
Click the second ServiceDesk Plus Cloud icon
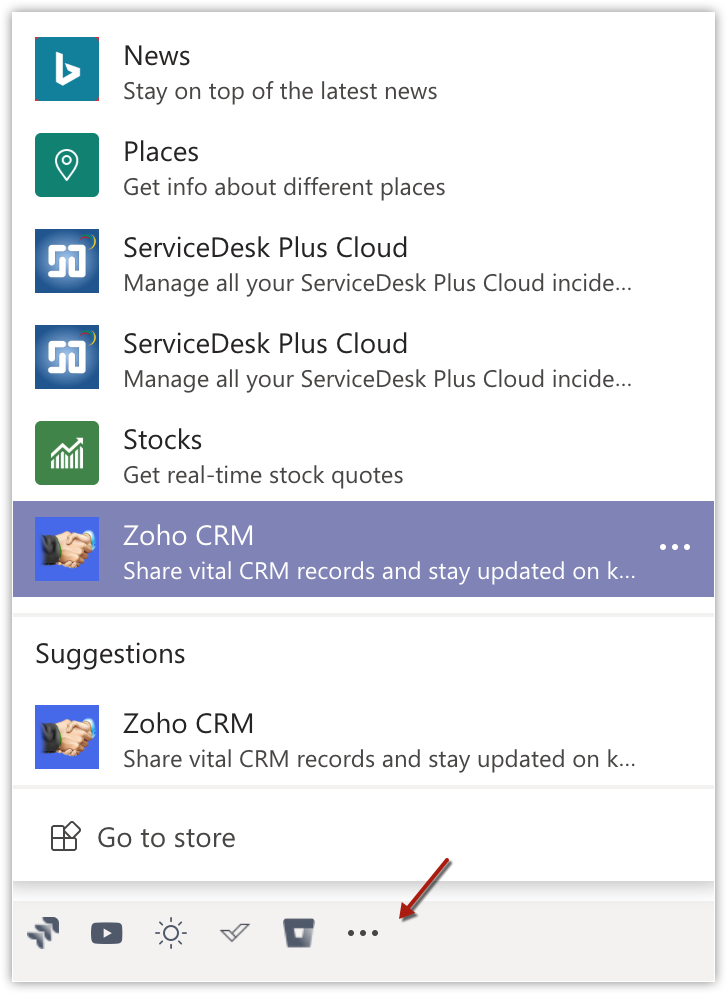click(67, 357)
